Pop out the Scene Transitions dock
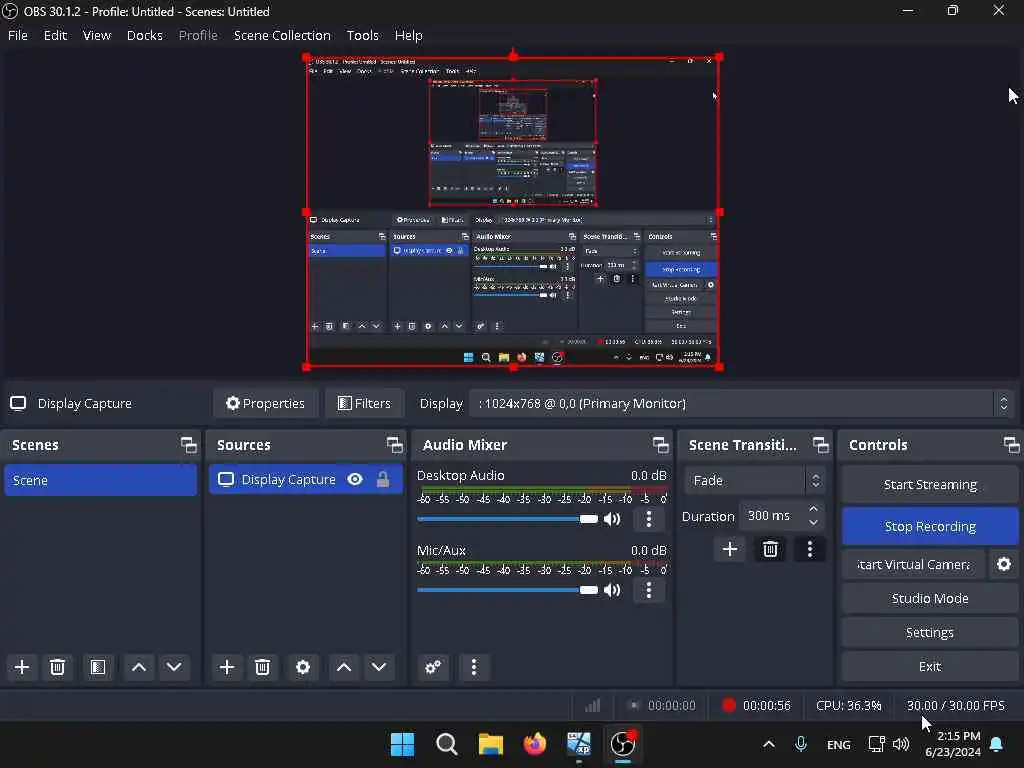 [821, 445]
